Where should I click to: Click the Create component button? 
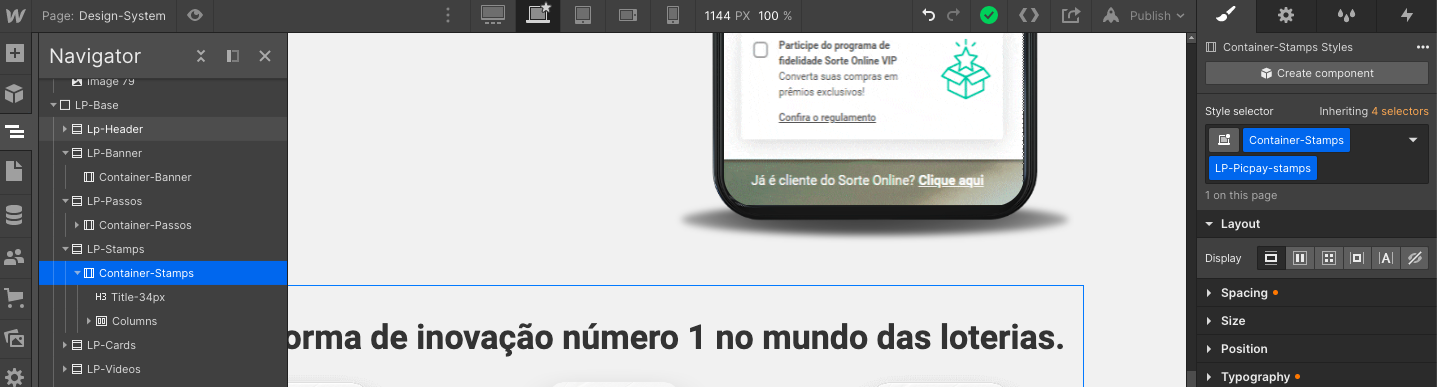click(x=1317, y=73)
